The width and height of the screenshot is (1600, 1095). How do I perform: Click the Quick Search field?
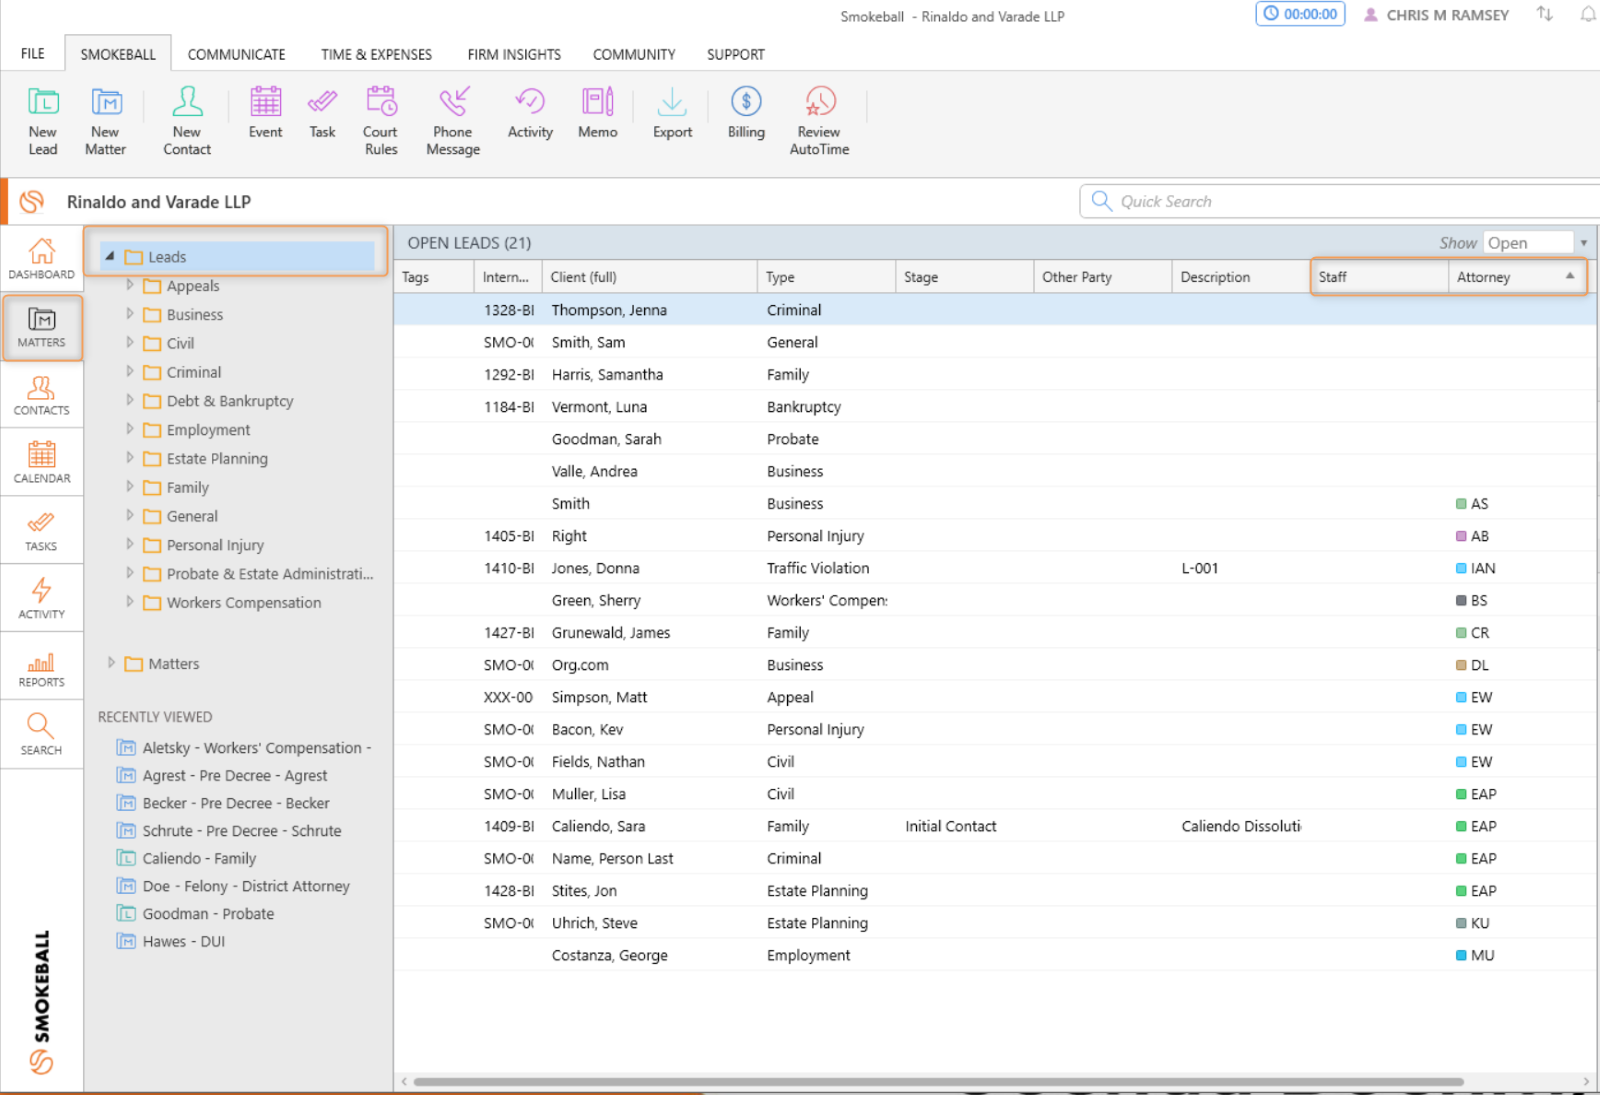1340,201
